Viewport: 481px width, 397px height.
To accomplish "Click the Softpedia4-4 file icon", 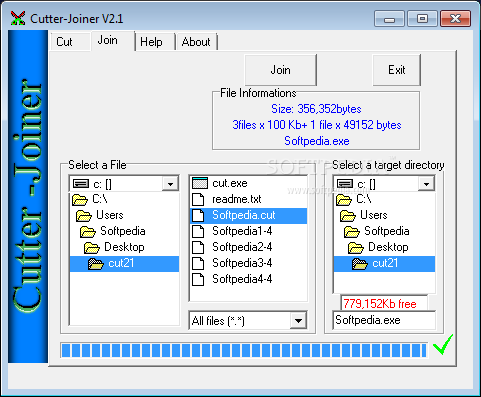I will [198, 279].
